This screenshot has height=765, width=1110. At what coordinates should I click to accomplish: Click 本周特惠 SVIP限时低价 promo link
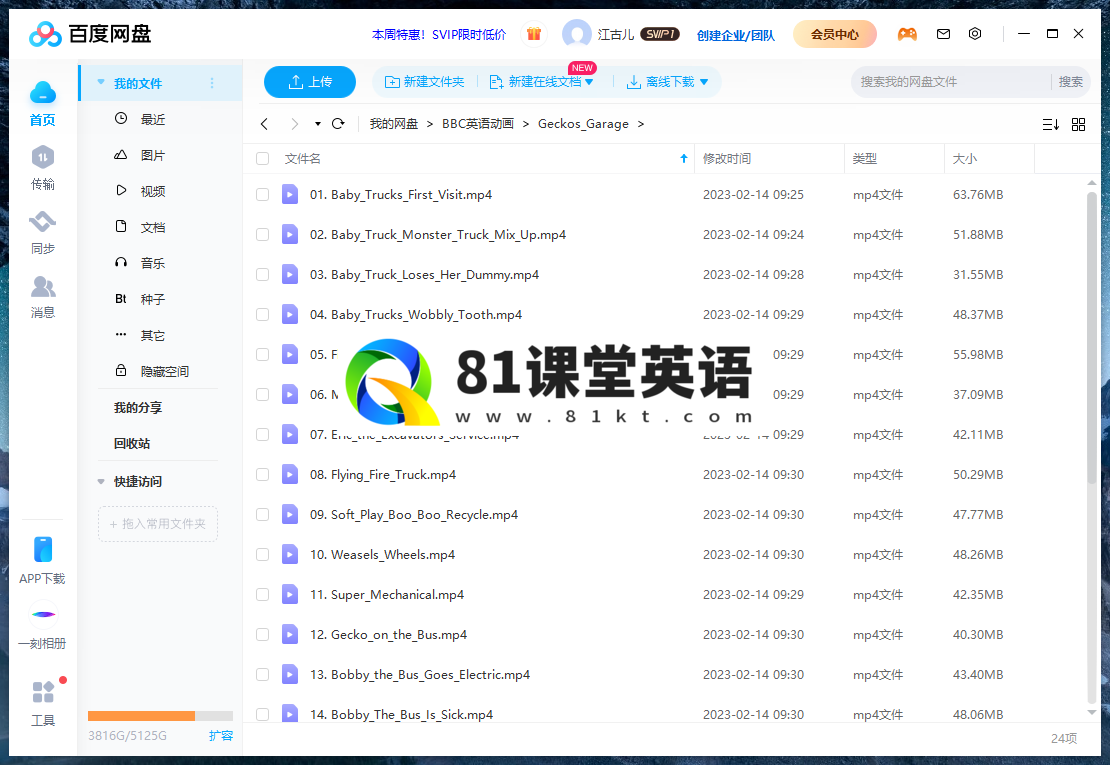tap(439, 35)
